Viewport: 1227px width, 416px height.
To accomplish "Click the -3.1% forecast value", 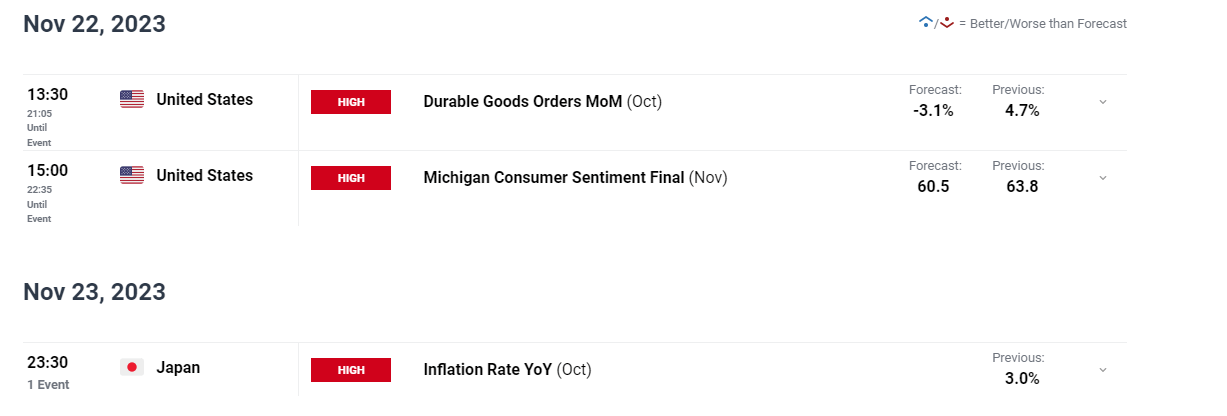I will [934, 110].
